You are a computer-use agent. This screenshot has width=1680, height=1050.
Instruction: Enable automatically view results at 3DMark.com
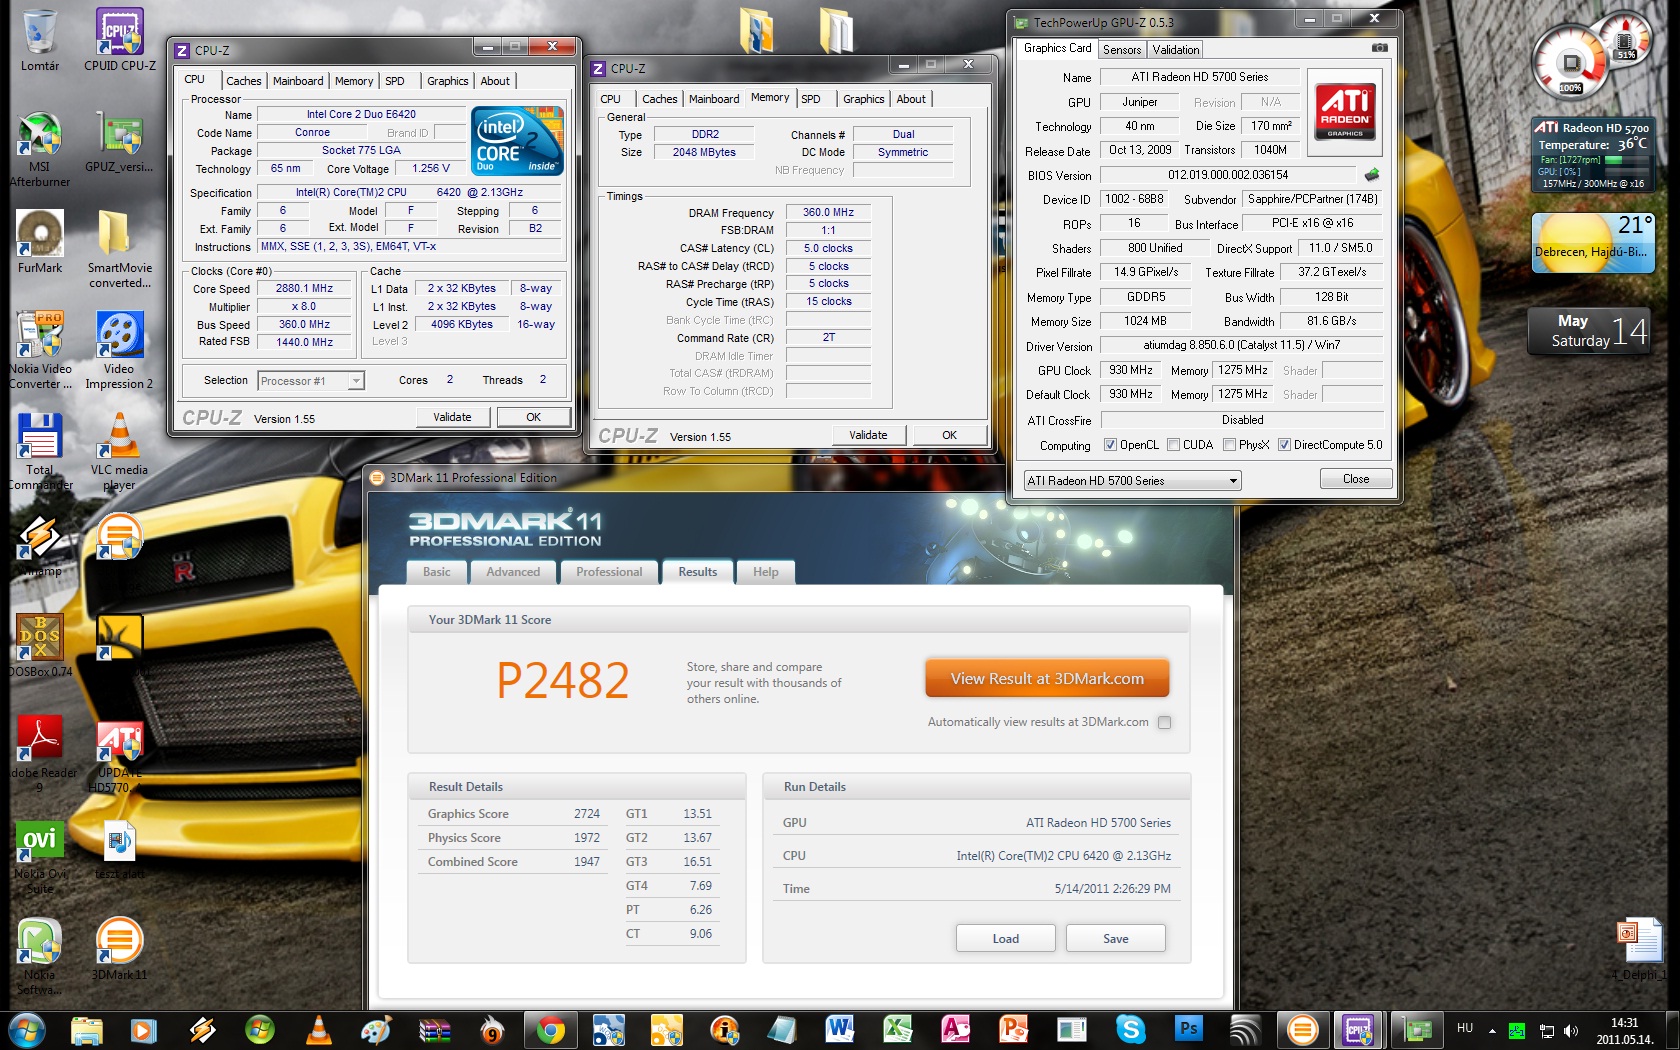(x=1164, y=722)
